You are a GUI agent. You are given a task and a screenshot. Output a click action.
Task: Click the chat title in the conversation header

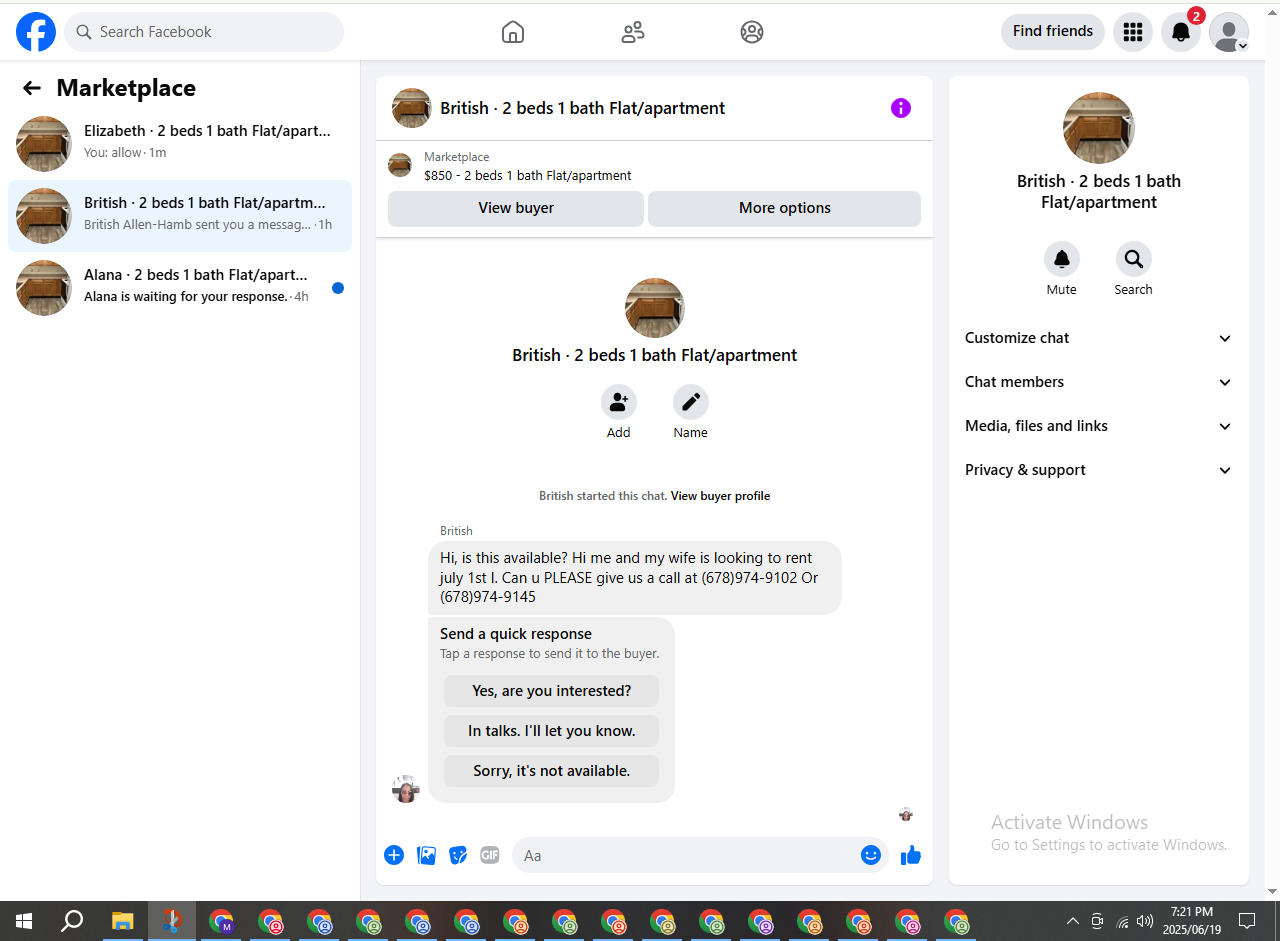coord(583,108)
